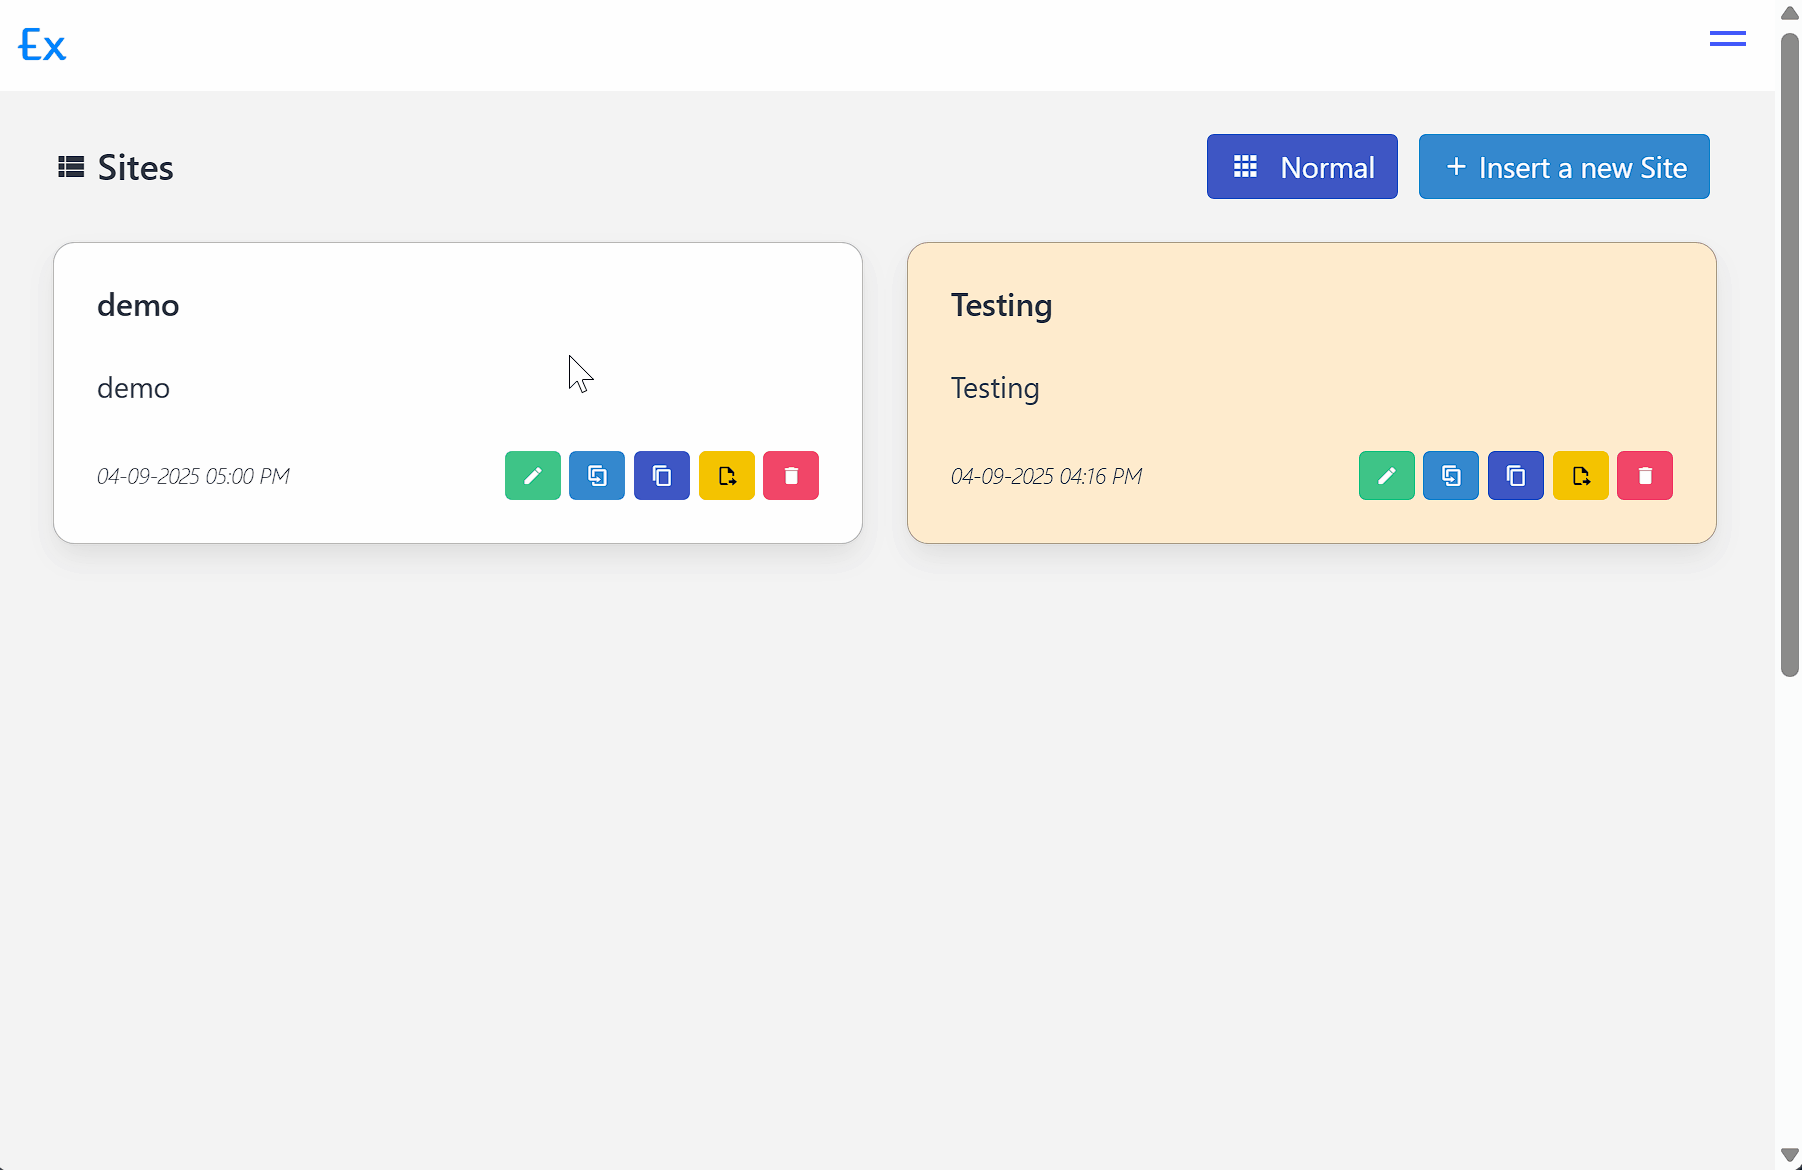This screenshot has width=1802, height=1170.
Task: Export the demo site using the yellow file icon
Action: point(726,476)
